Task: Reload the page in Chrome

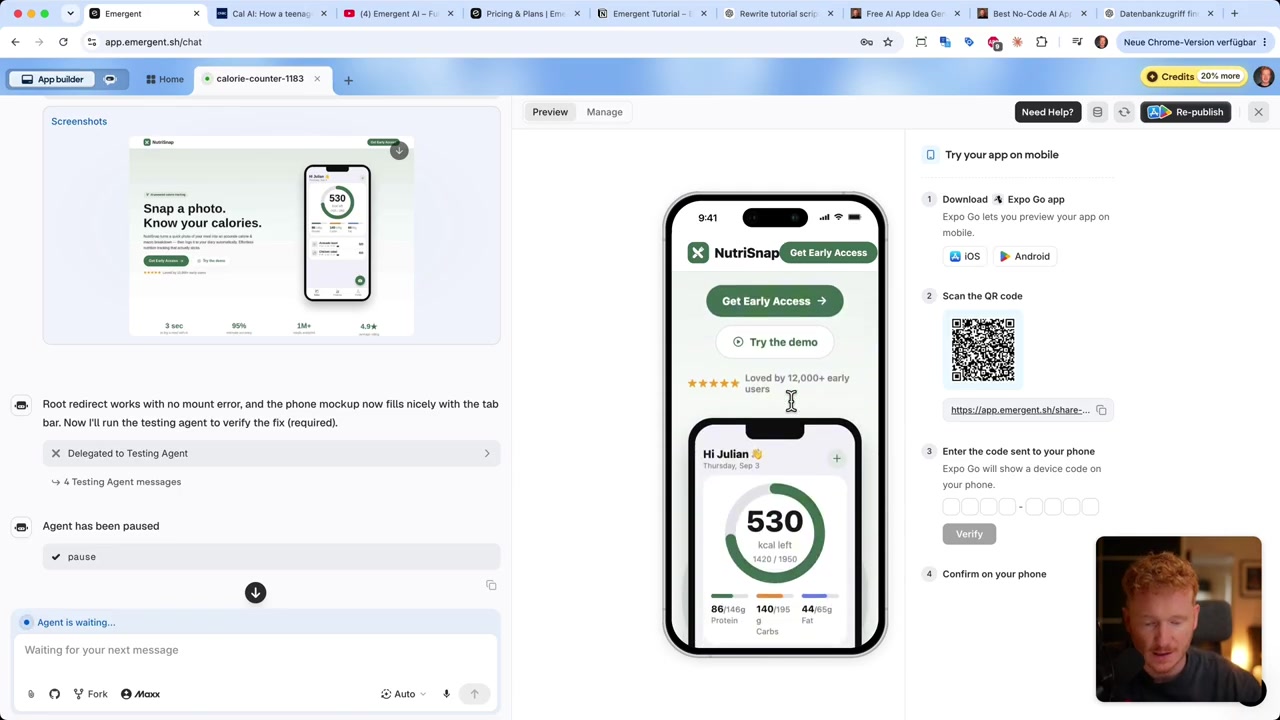Action: pyautogui.click(x=63, y=42)
